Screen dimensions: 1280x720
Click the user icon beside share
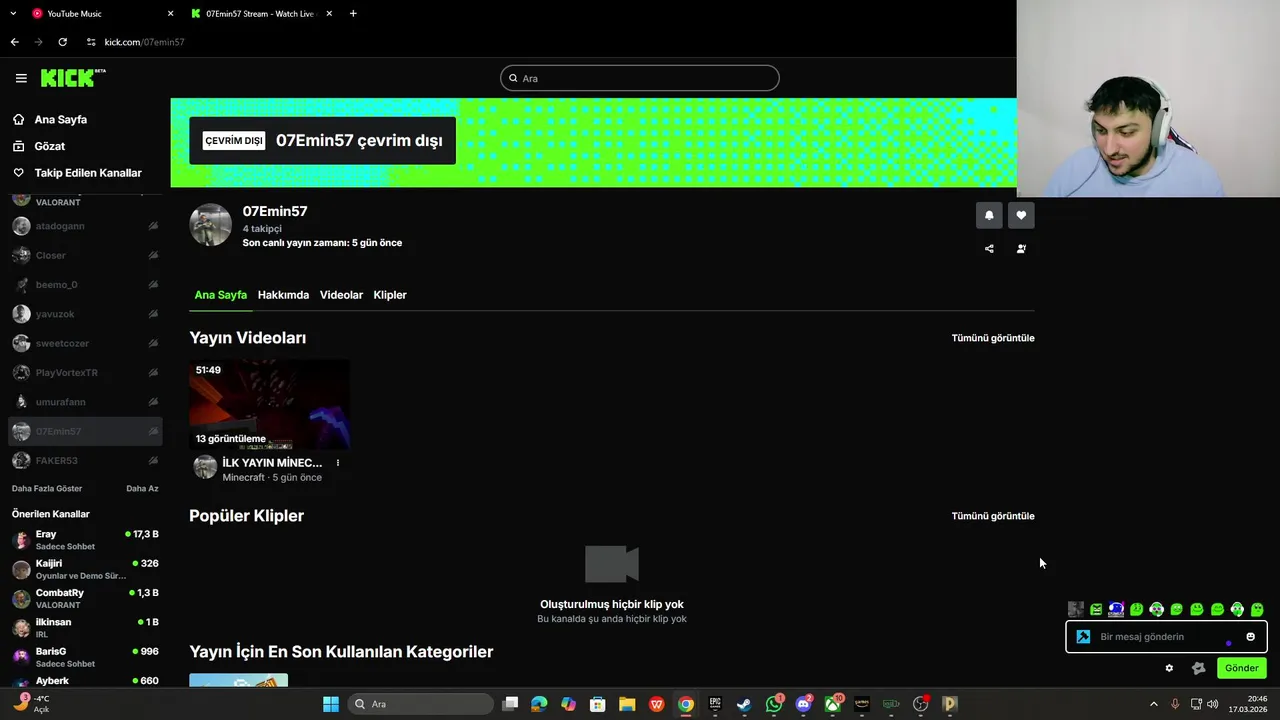pyautogui.click(x=1021, y=249)
